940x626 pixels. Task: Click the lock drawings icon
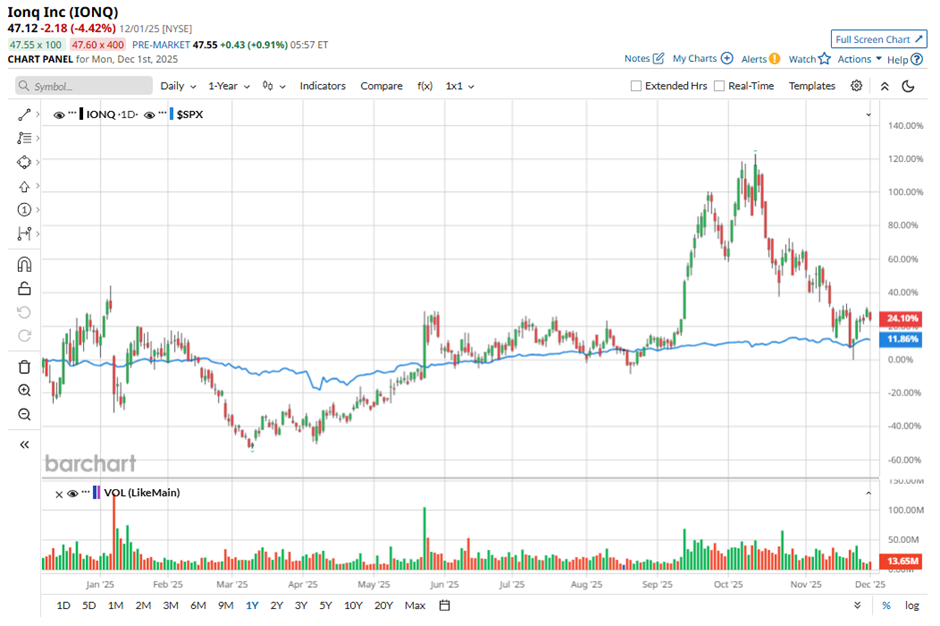[x=24, y=288]
